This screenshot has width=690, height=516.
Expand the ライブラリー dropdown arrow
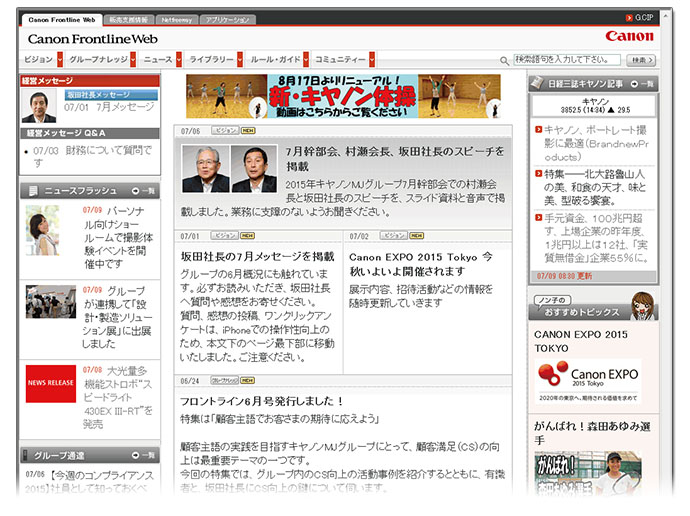(240, 59)
